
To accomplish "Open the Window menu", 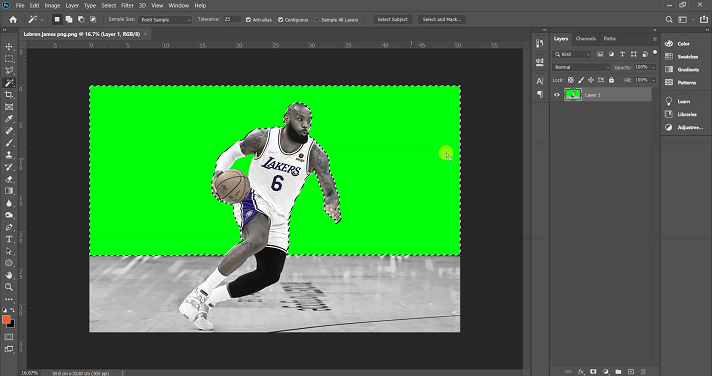I will [x=178, y=5].
